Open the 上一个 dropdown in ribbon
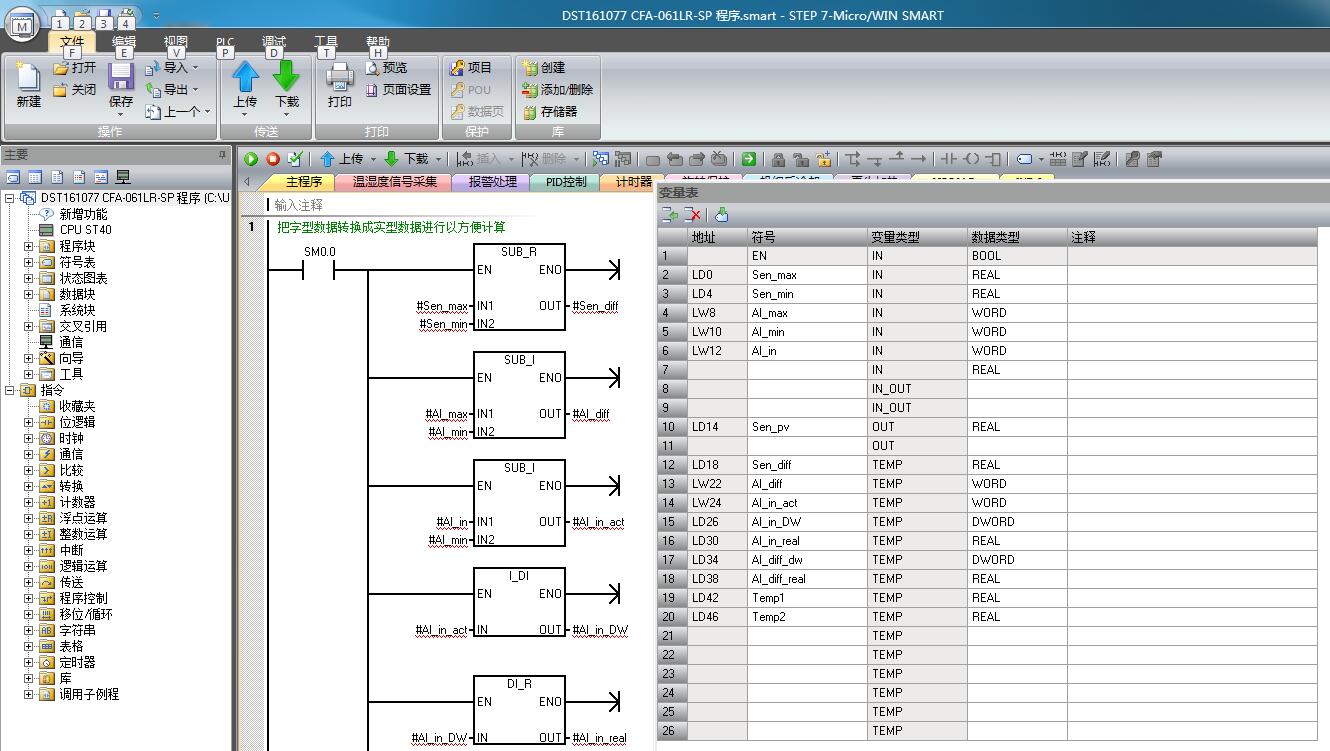Screen dimensions: 1330x751 point(207,112)
